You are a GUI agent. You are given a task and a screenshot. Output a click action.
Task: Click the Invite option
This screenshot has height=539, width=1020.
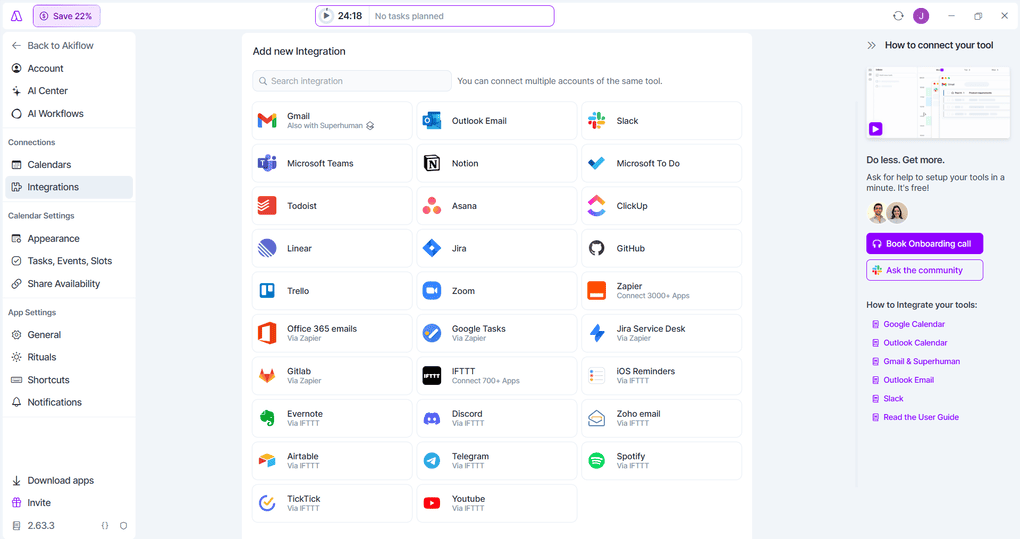coord(31,503)
